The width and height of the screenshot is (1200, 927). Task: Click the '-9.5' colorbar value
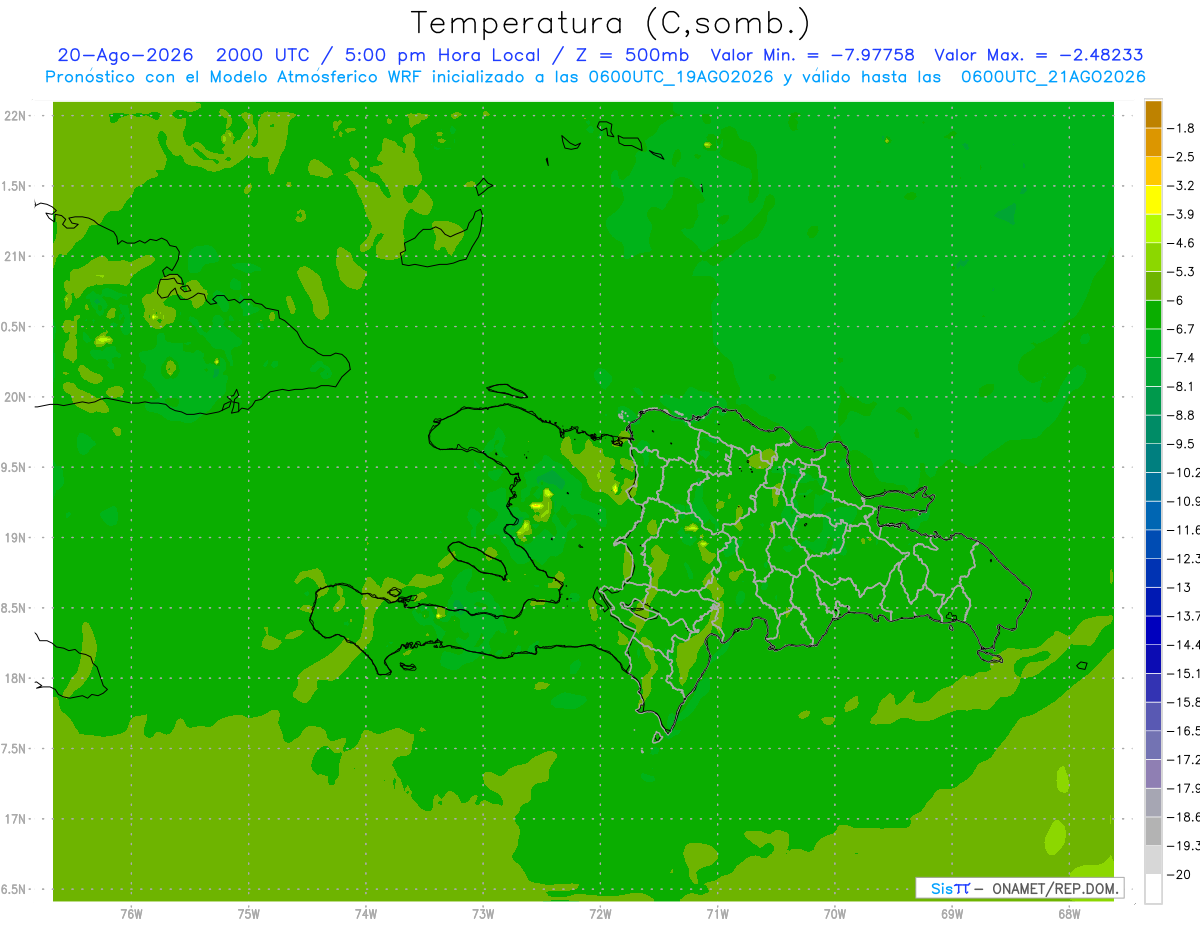[x=1180, y=444]
